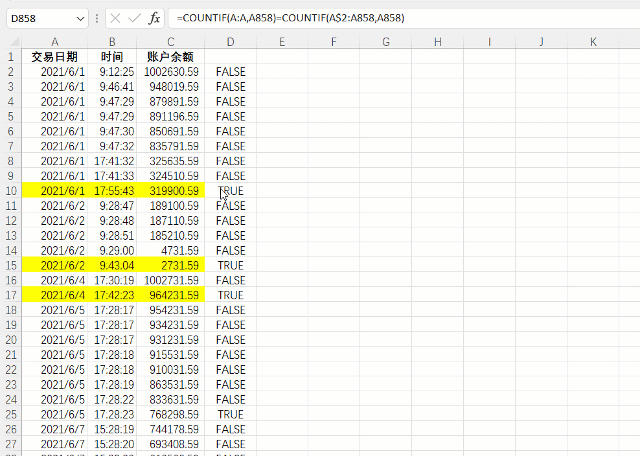Select the yellow cell with 319900.59

171,191
